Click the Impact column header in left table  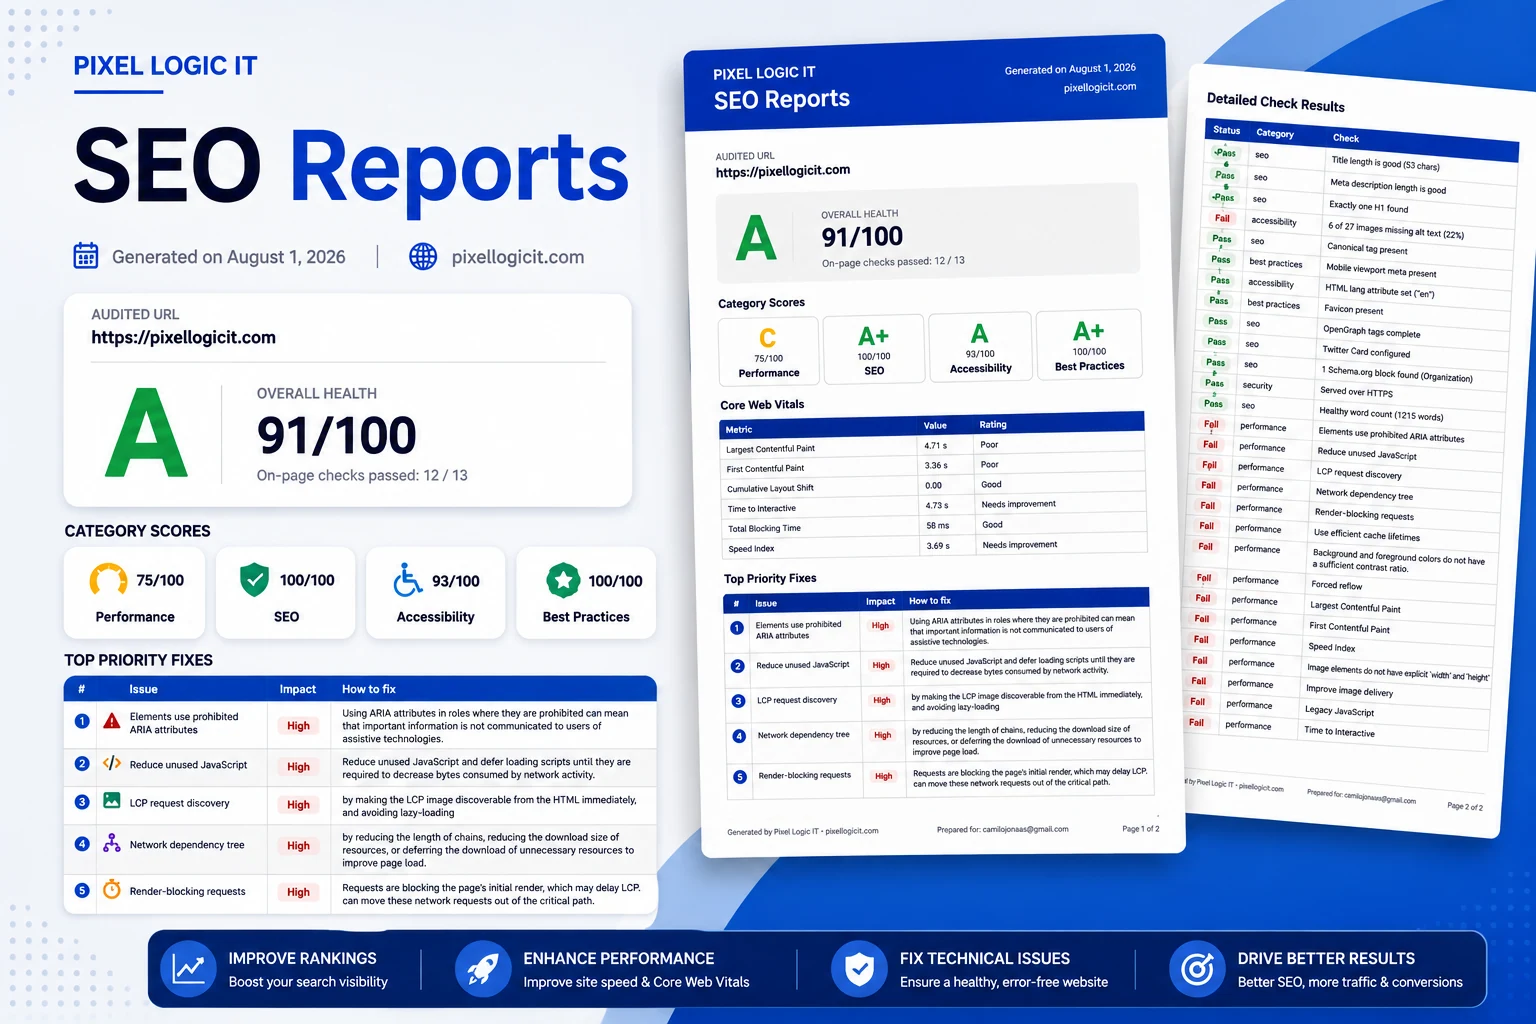(297, 689)
